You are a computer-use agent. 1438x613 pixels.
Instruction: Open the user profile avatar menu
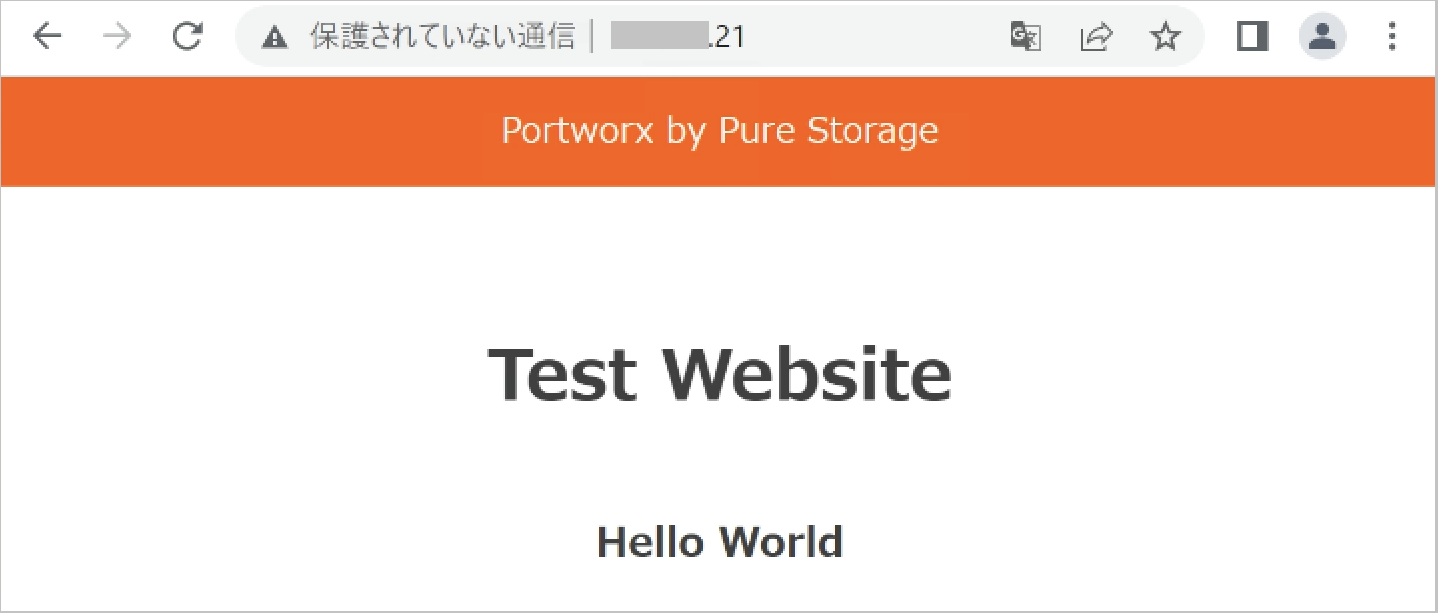(x=1323, y=38)
